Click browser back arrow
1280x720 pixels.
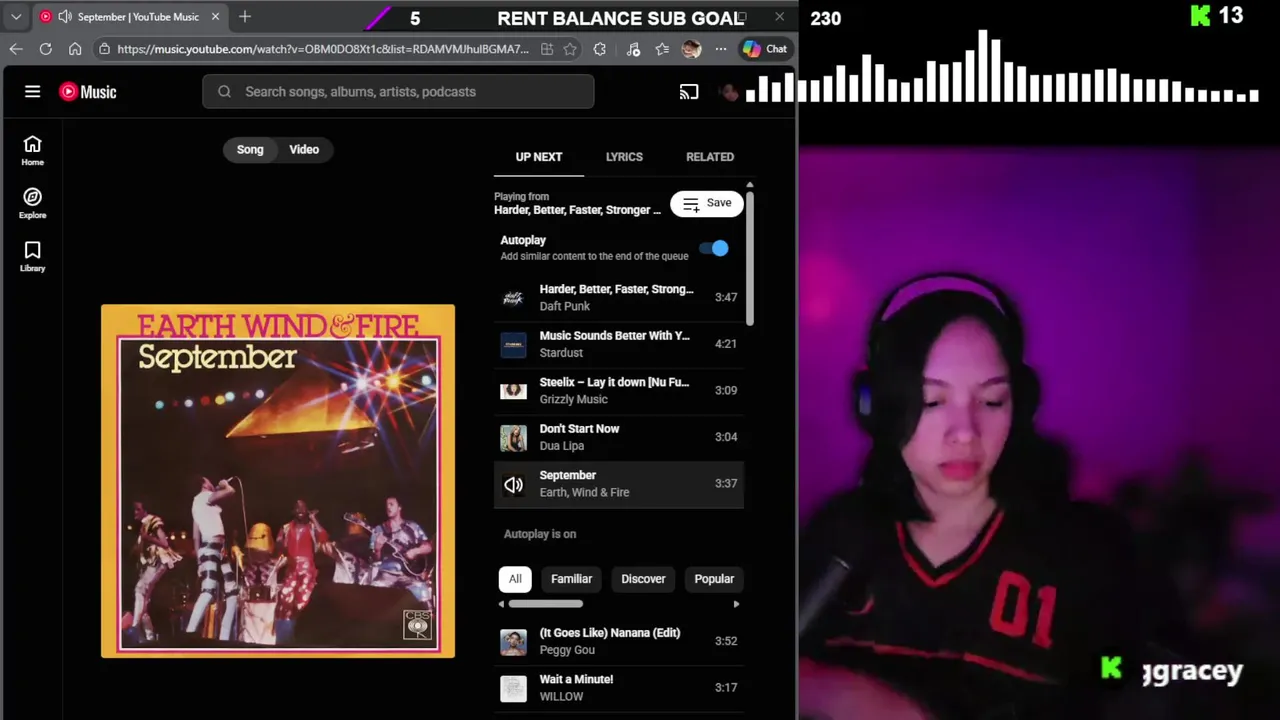(x=16, y=49)
